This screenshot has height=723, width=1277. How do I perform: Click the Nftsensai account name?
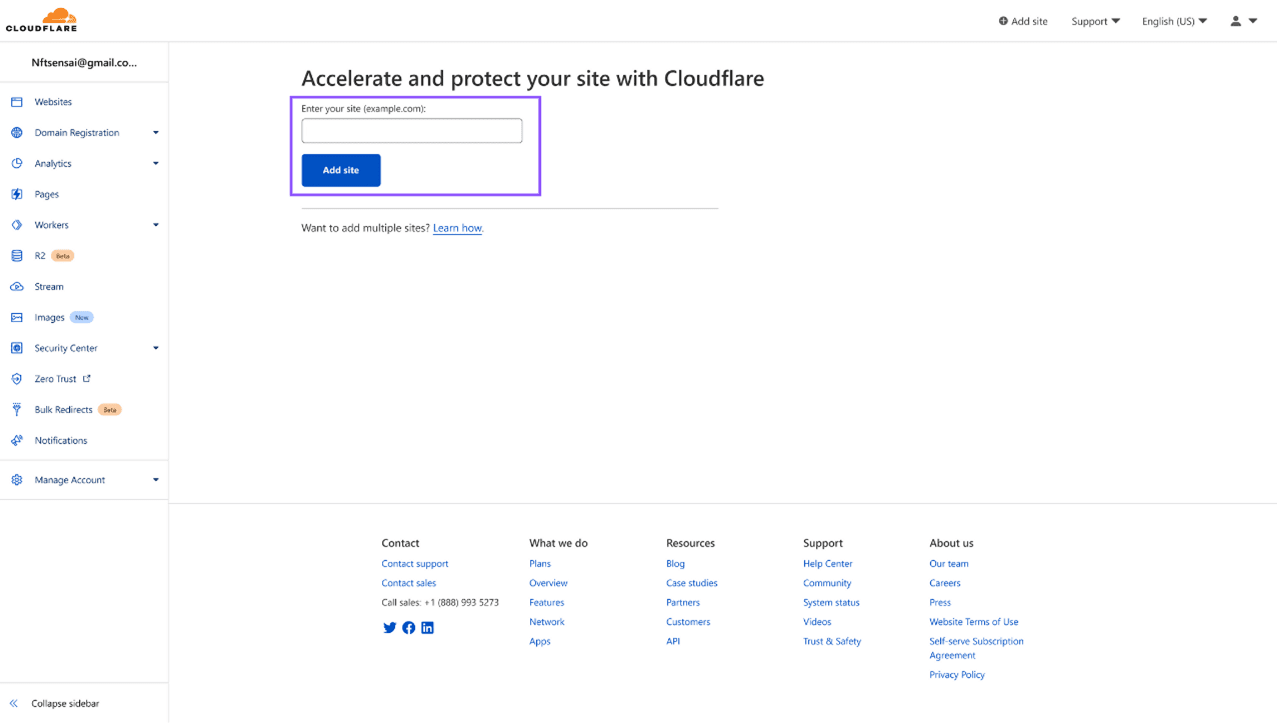[x=84, y=62]
